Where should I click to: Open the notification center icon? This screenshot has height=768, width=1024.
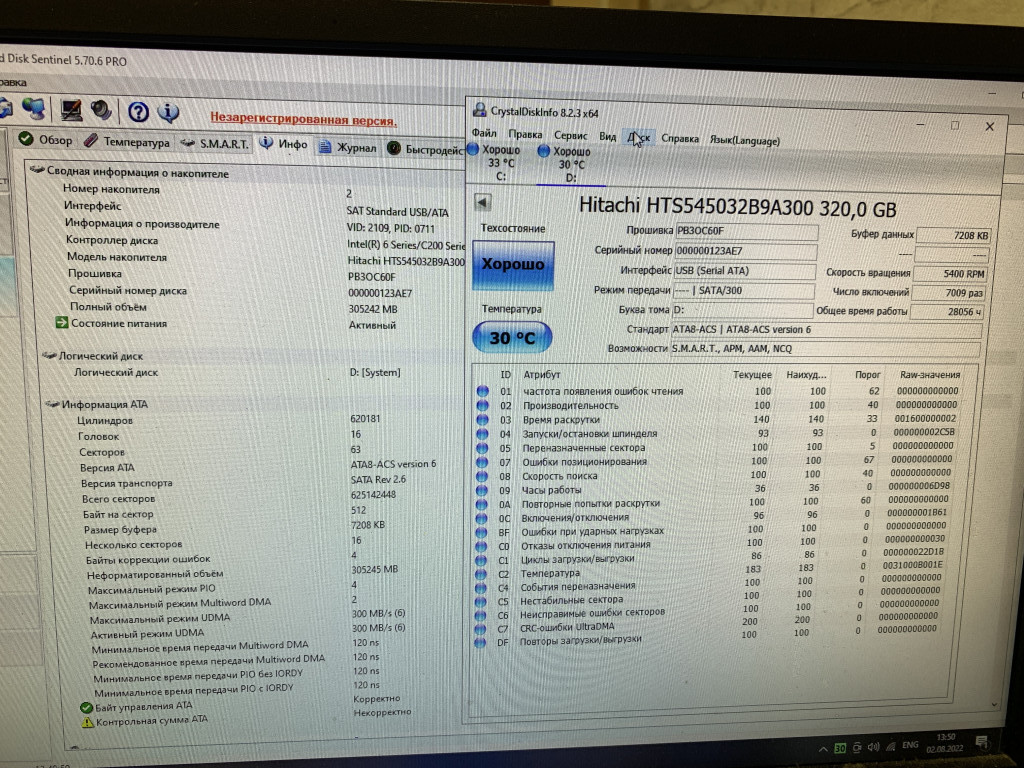tap(983, 742)
